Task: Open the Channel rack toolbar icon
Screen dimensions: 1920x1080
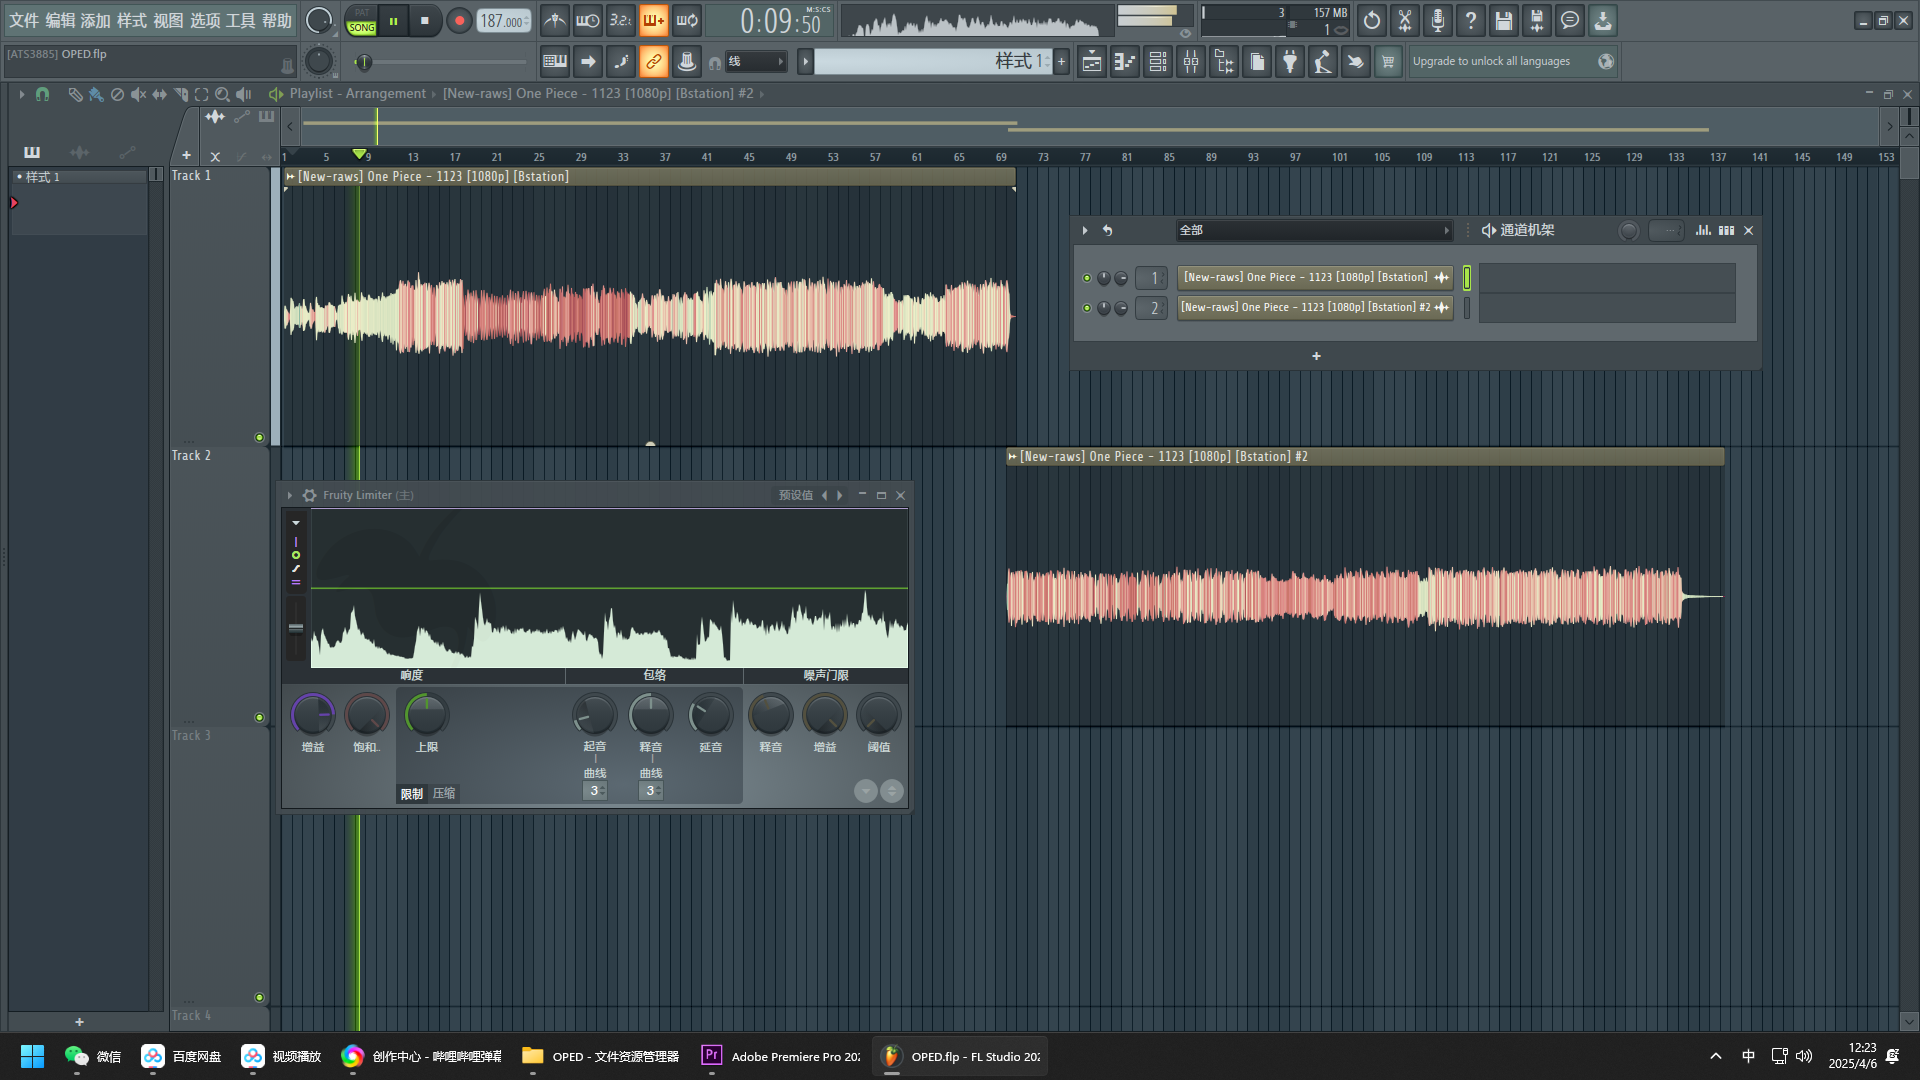Action: (1158, 62)
